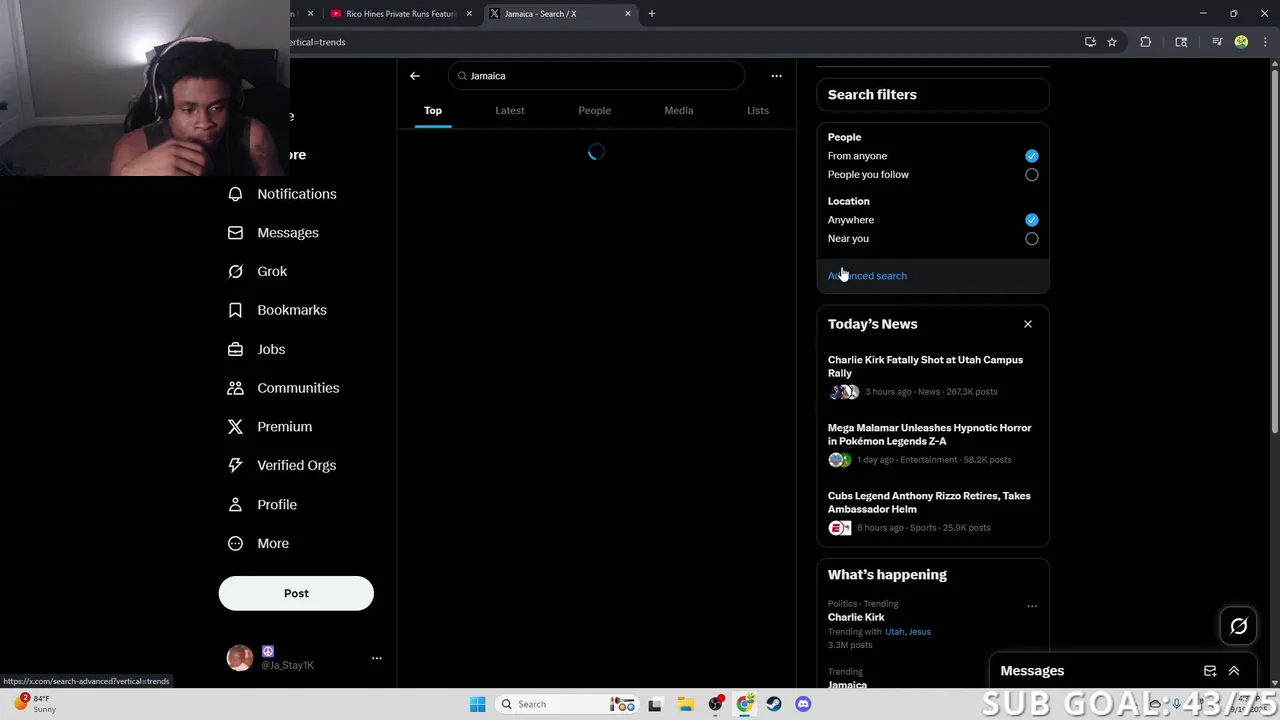Open Chrome extensions puzzle icon

click(1145, 42)
